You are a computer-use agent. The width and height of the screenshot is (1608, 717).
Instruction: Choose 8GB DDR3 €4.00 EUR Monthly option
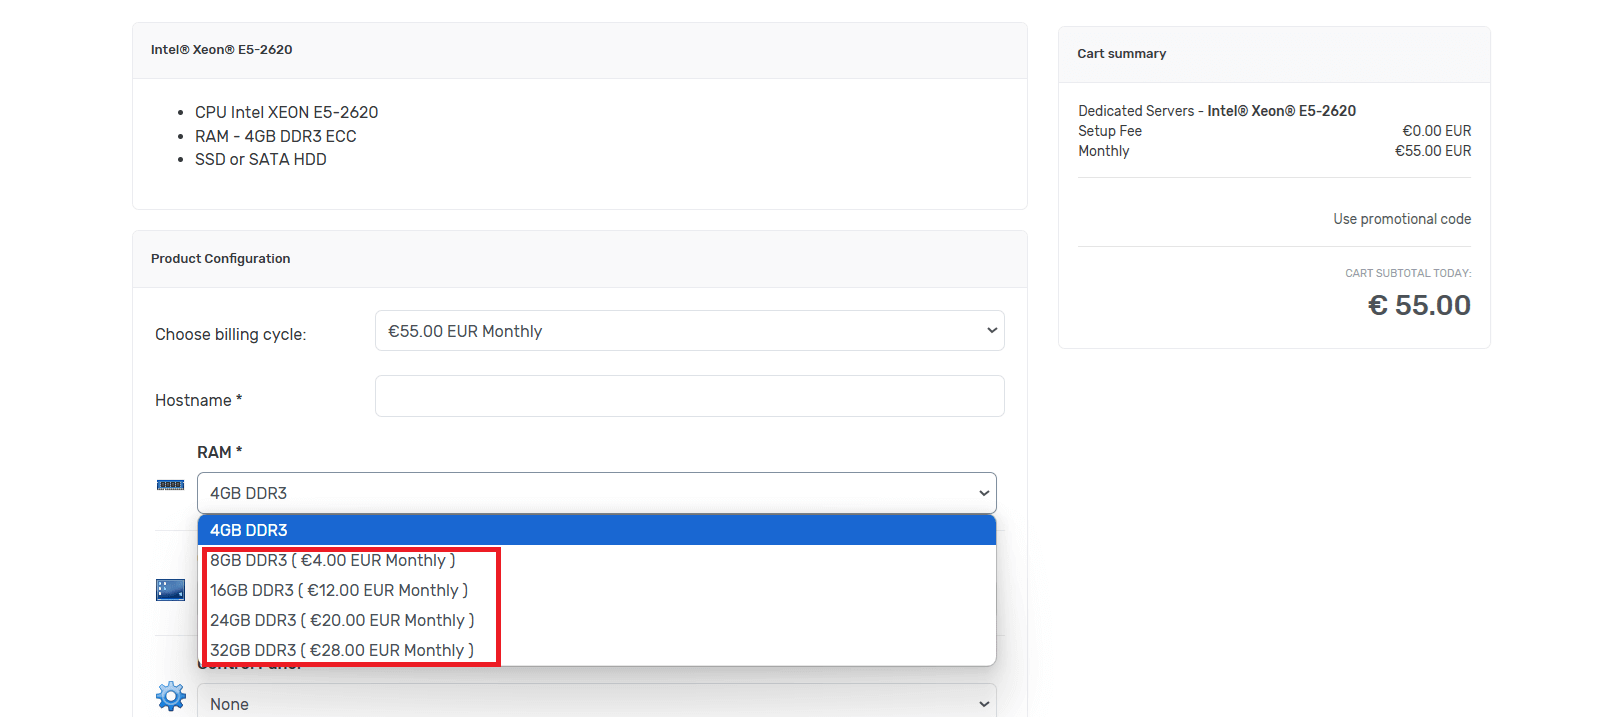coord(597,560)
